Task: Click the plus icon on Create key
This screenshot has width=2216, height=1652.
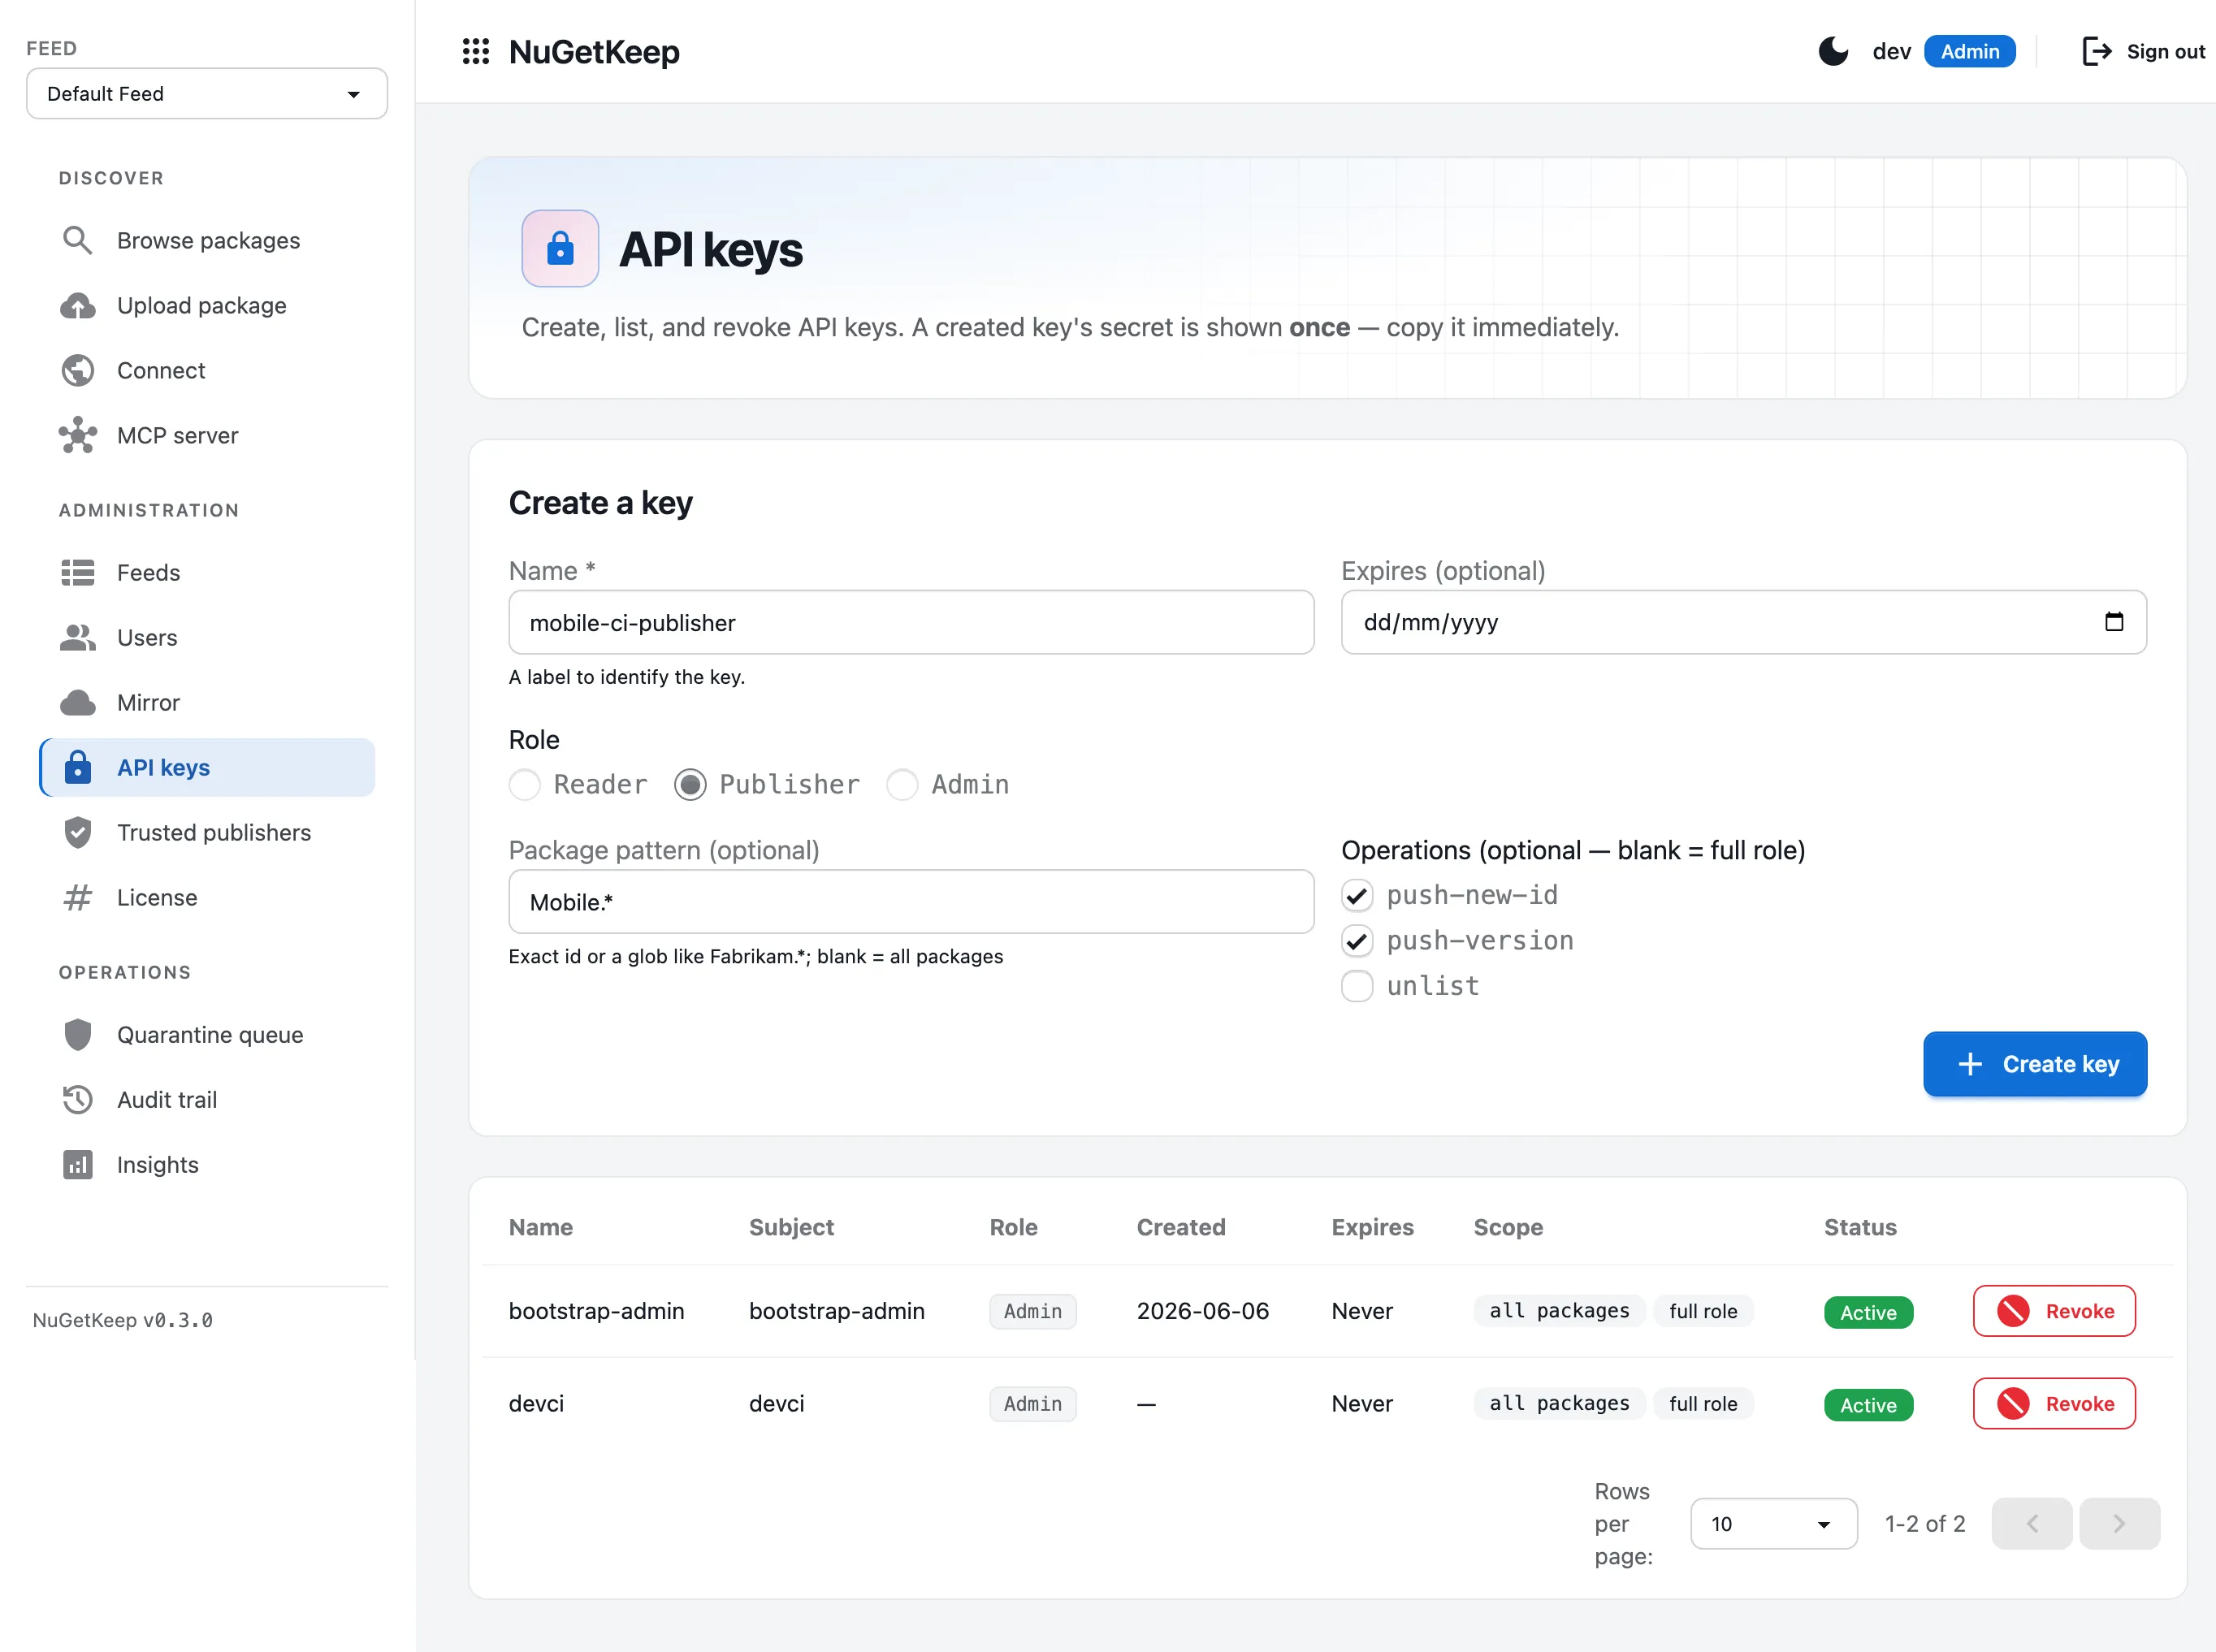Action: coord(1970,1063)
